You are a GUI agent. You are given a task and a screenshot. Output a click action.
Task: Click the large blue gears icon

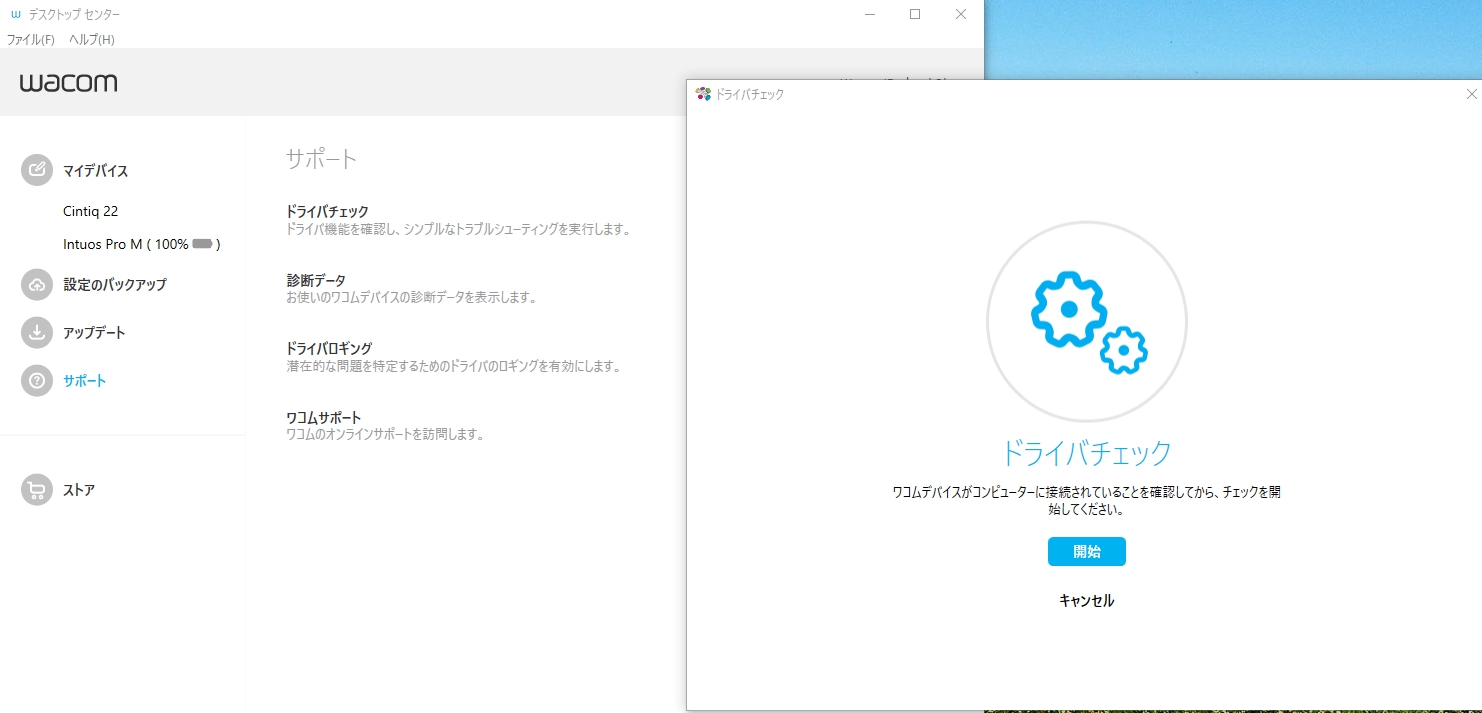pyautogui.click(x=1088, y=322)
